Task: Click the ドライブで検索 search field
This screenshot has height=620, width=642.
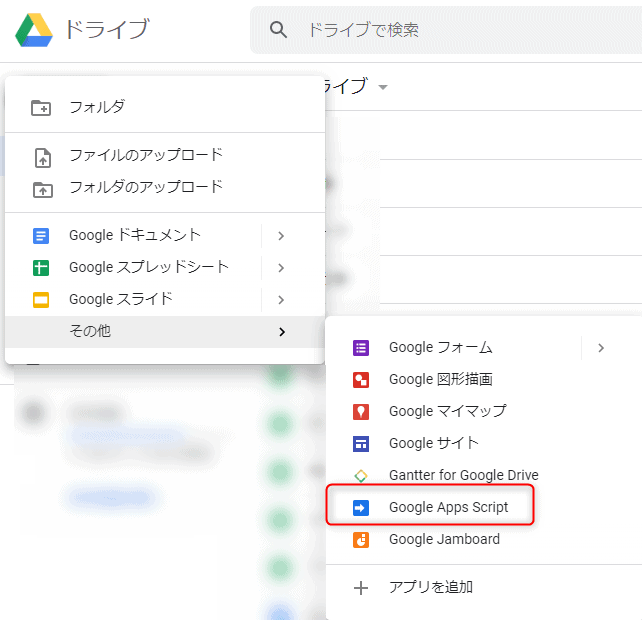Action: pyautogui.click(x=450, y=30)
